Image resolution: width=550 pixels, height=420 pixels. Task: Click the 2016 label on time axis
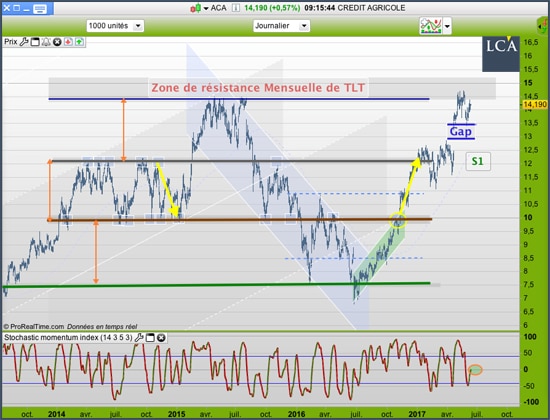[x=296, y=414]
